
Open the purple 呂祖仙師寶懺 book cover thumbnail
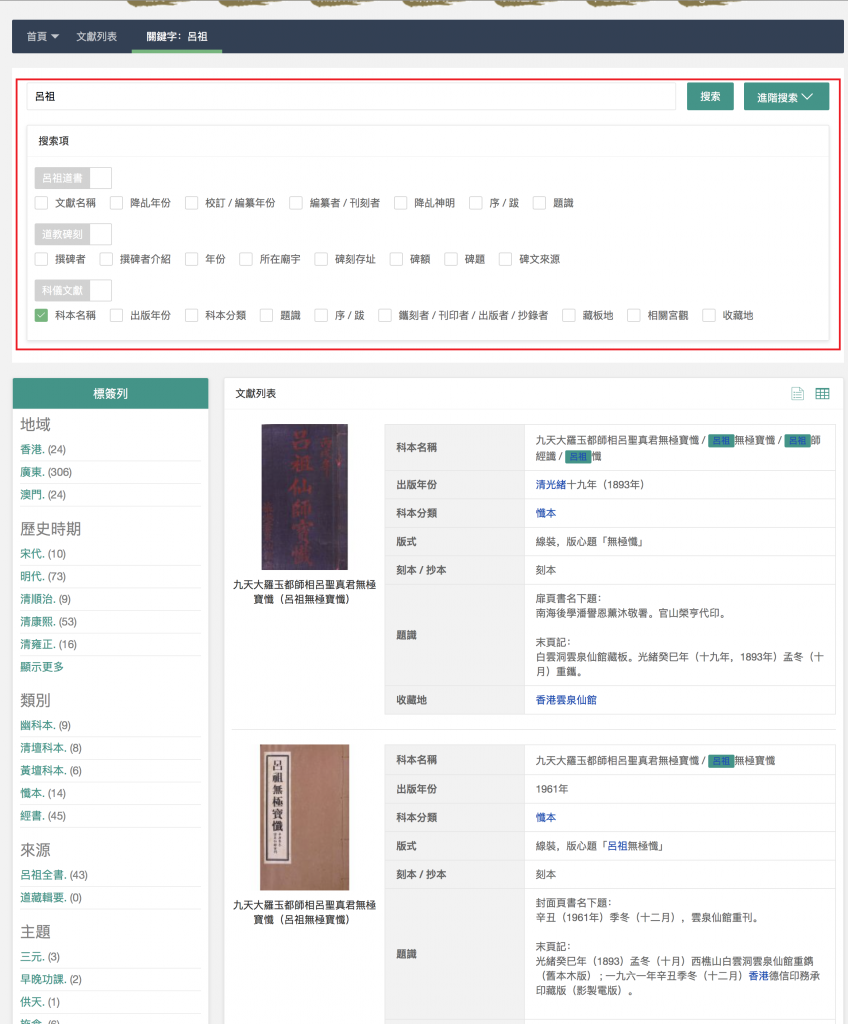[x=304, y=497]
